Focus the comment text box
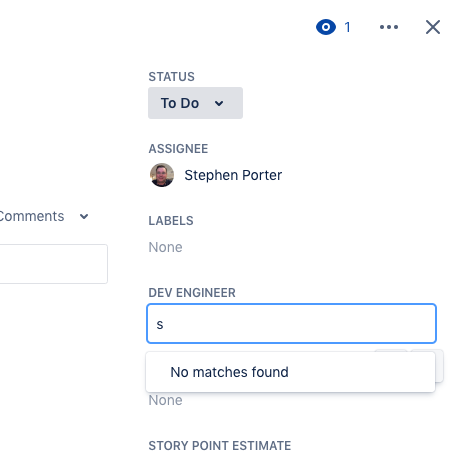The width and height of the screenshot is (465, 457). 53,264
